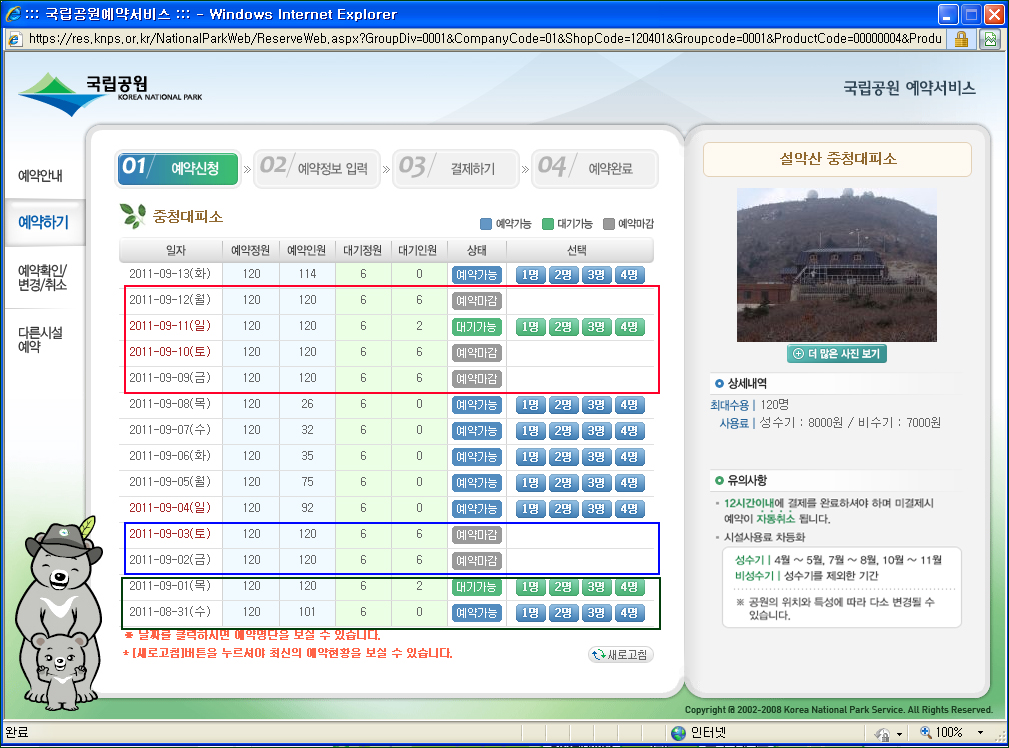Open 다른시설 예약 from the left menu

click(41, 339)
